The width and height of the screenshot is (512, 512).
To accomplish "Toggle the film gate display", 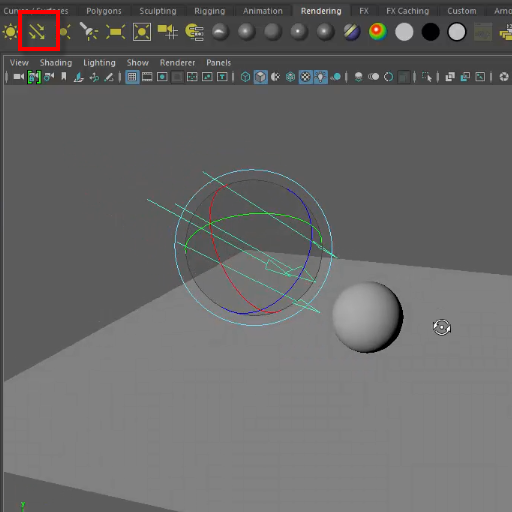I will [147, 77].
